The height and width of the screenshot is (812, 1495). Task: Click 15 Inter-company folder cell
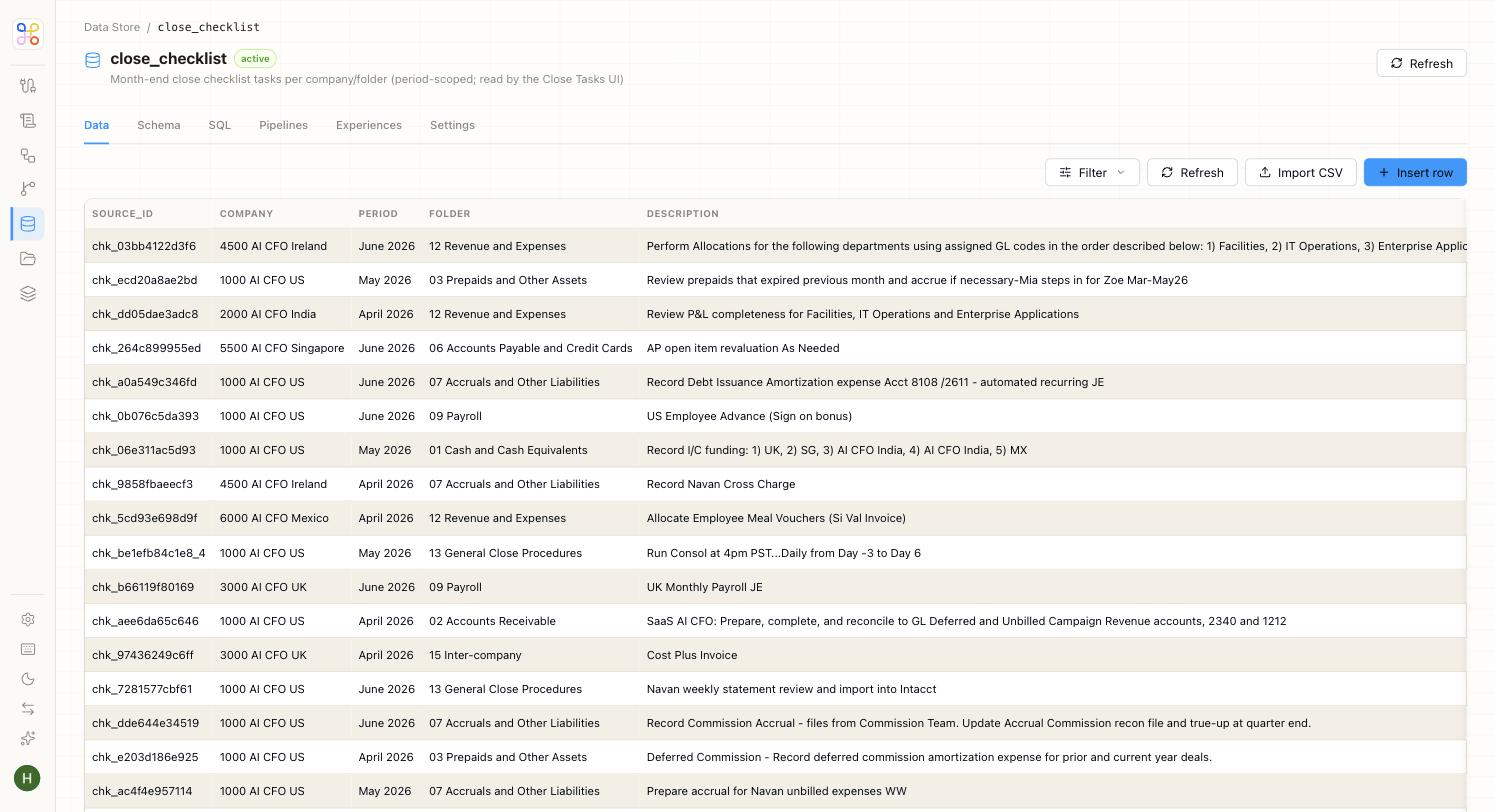point(475,655)
